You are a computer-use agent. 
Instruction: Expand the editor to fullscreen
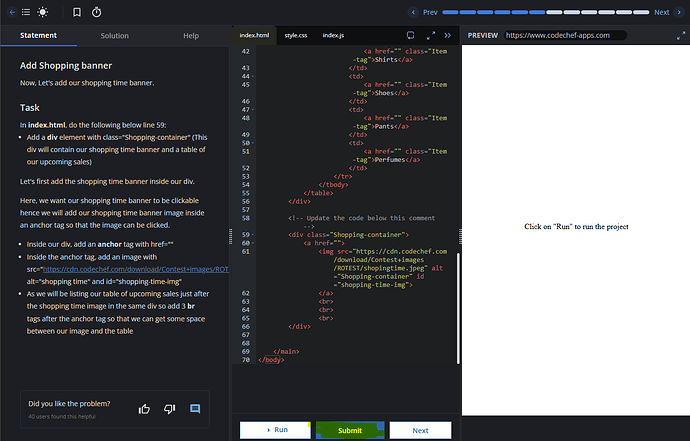[431, 35]
